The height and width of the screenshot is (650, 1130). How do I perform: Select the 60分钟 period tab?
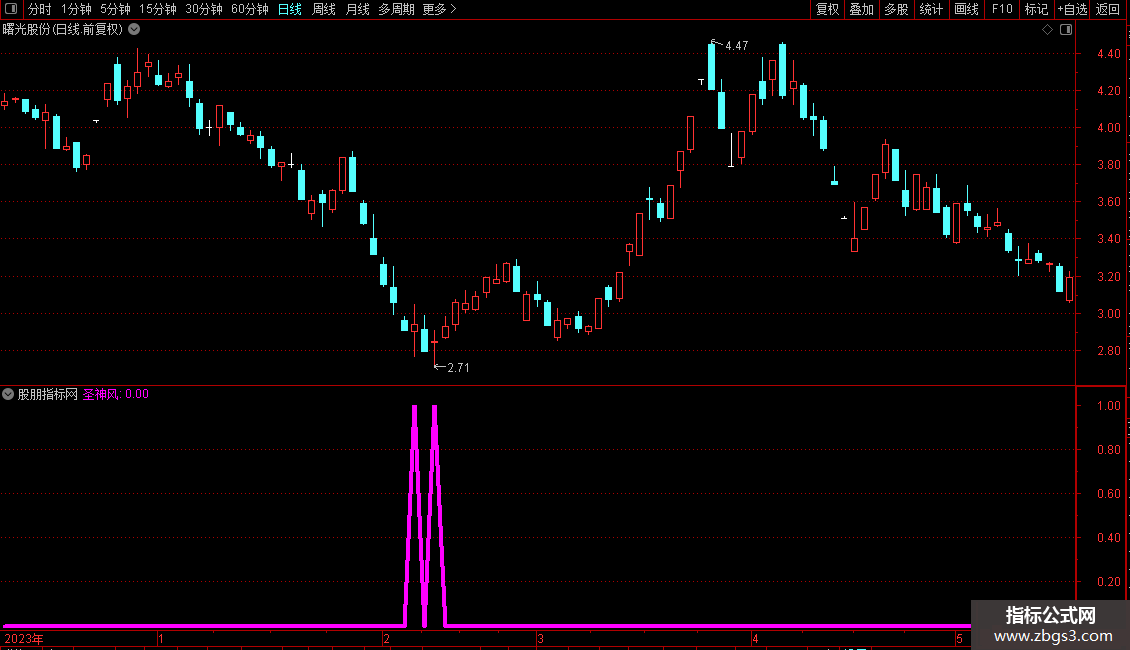point(250,9)
